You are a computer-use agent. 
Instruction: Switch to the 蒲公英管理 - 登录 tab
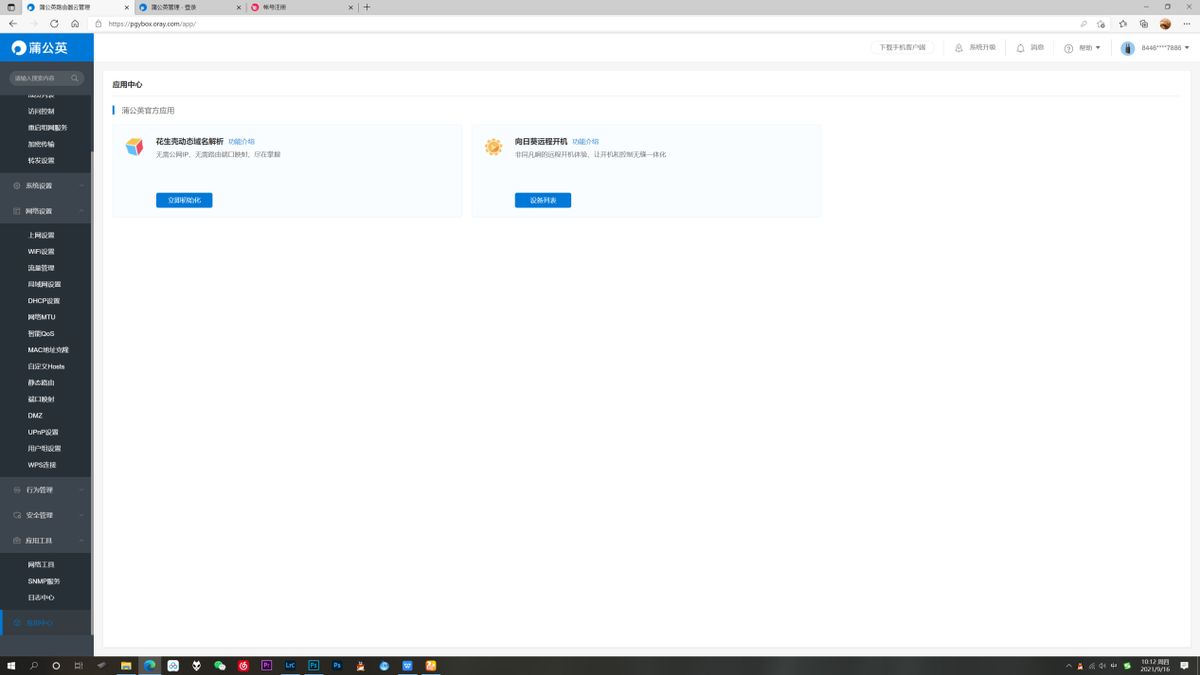(188, 7)
